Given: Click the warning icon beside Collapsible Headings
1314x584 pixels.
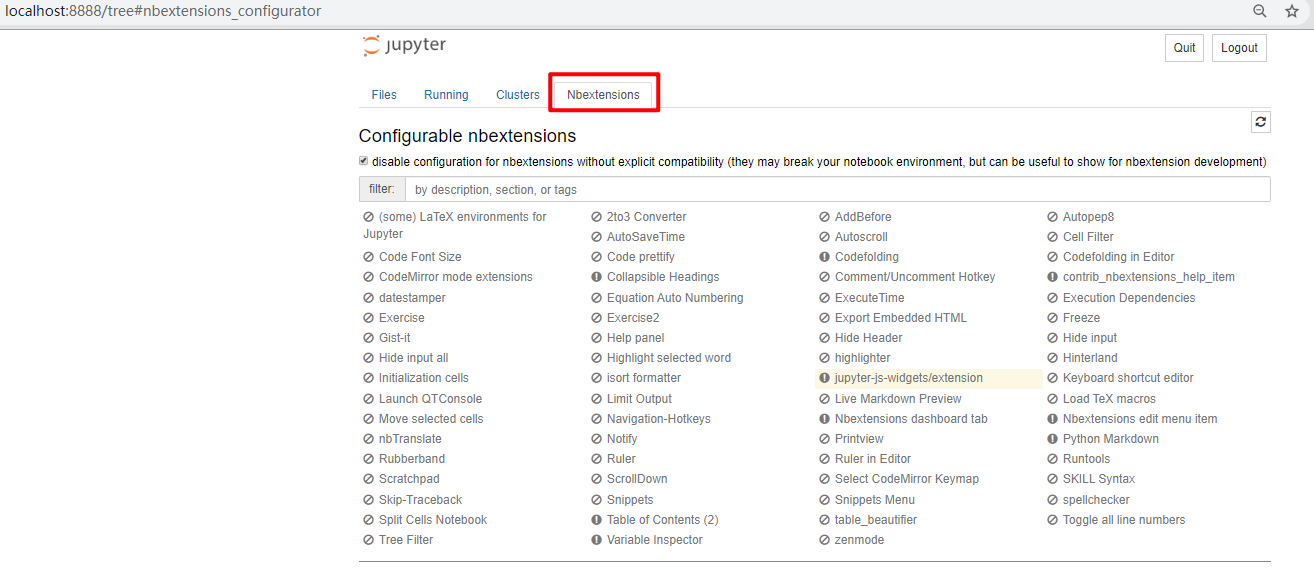Looking at the screenshot, I should point(597,277).
